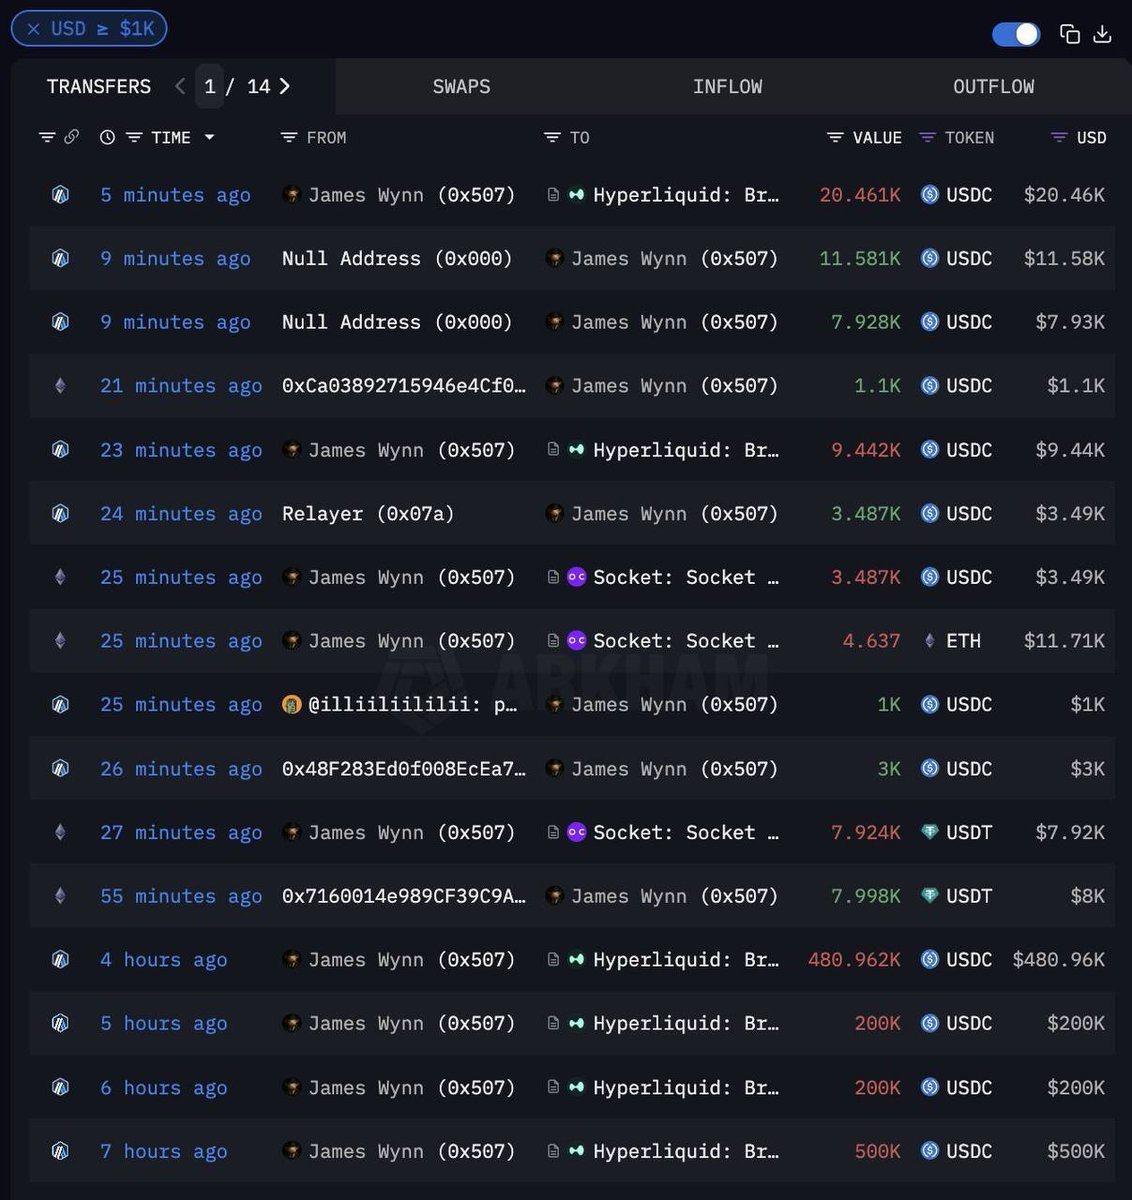Open the 5 minutes ago transaction
Screen dimensions: 1132x1200
coord(175,195)
